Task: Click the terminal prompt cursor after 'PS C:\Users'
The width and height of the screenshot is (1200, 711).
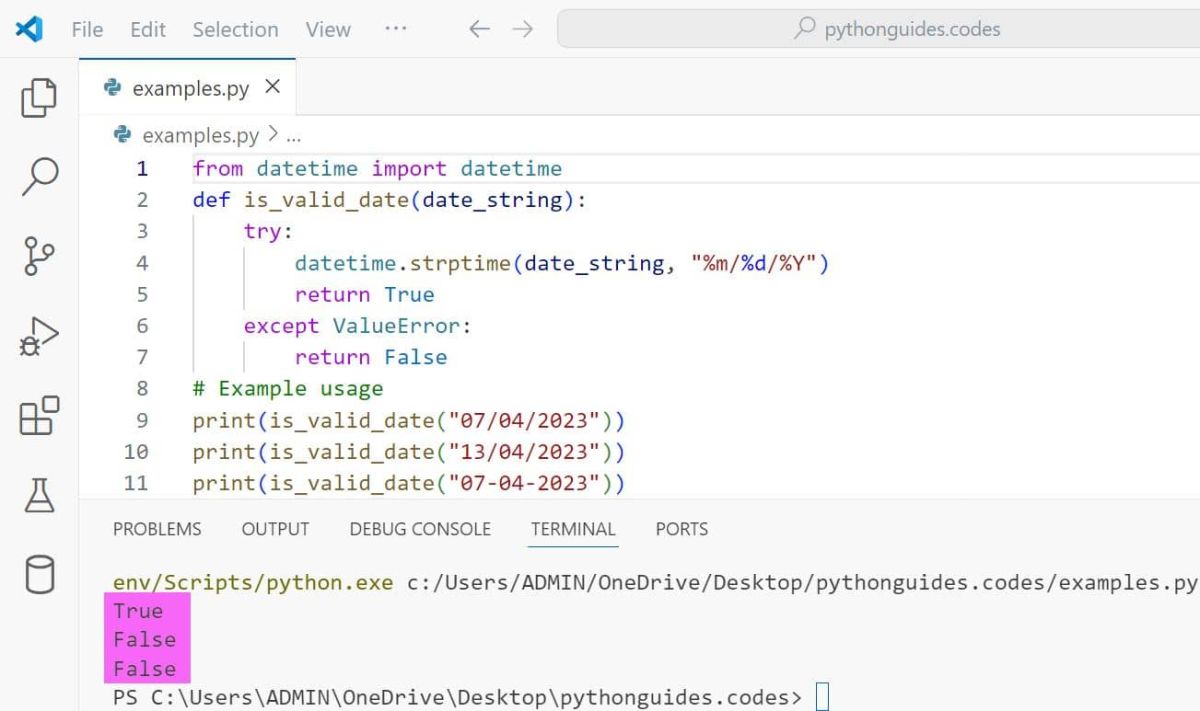Action: coord(822,696)
